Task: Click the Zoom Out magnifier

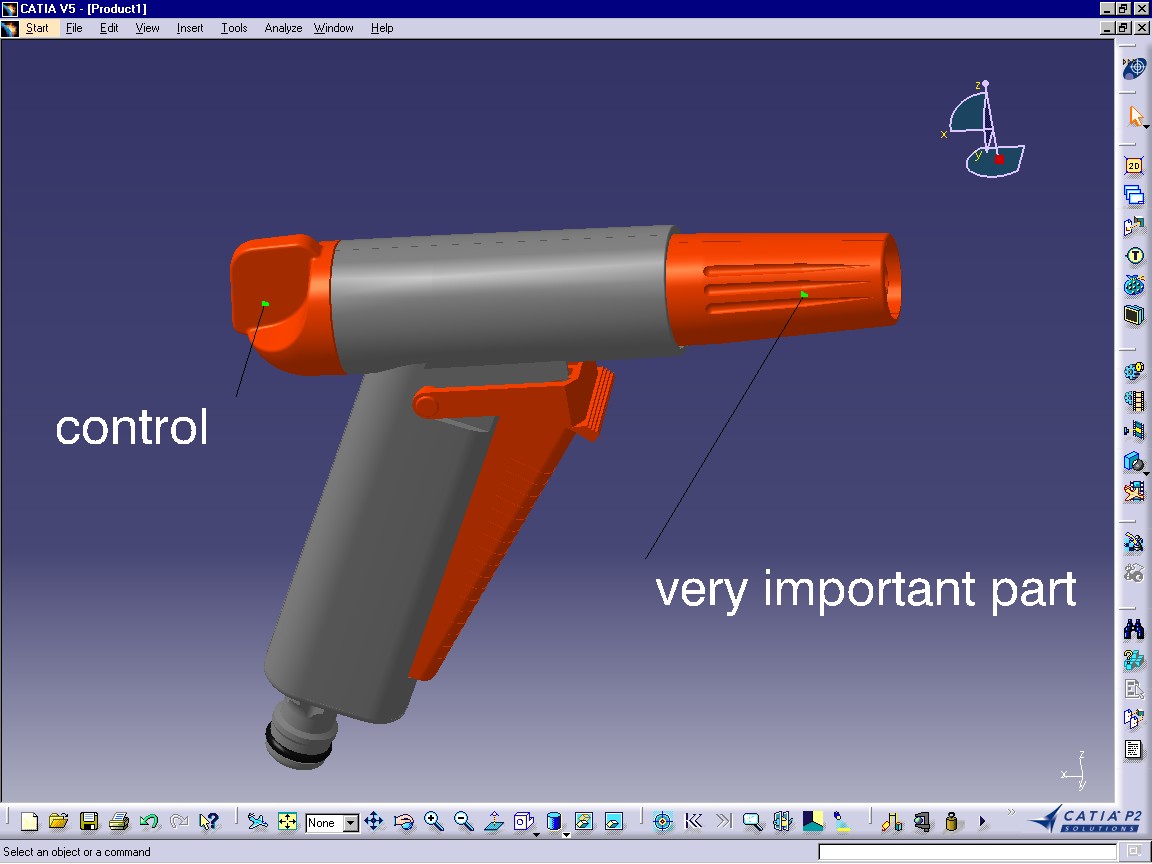Action: 463,822
